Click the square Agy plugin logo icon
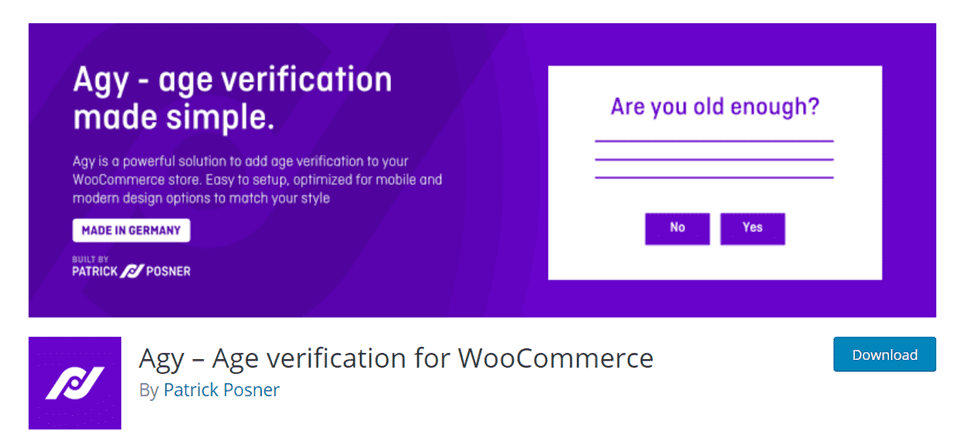The height and width of the screenshot is (448, 960). pos(75,383)
